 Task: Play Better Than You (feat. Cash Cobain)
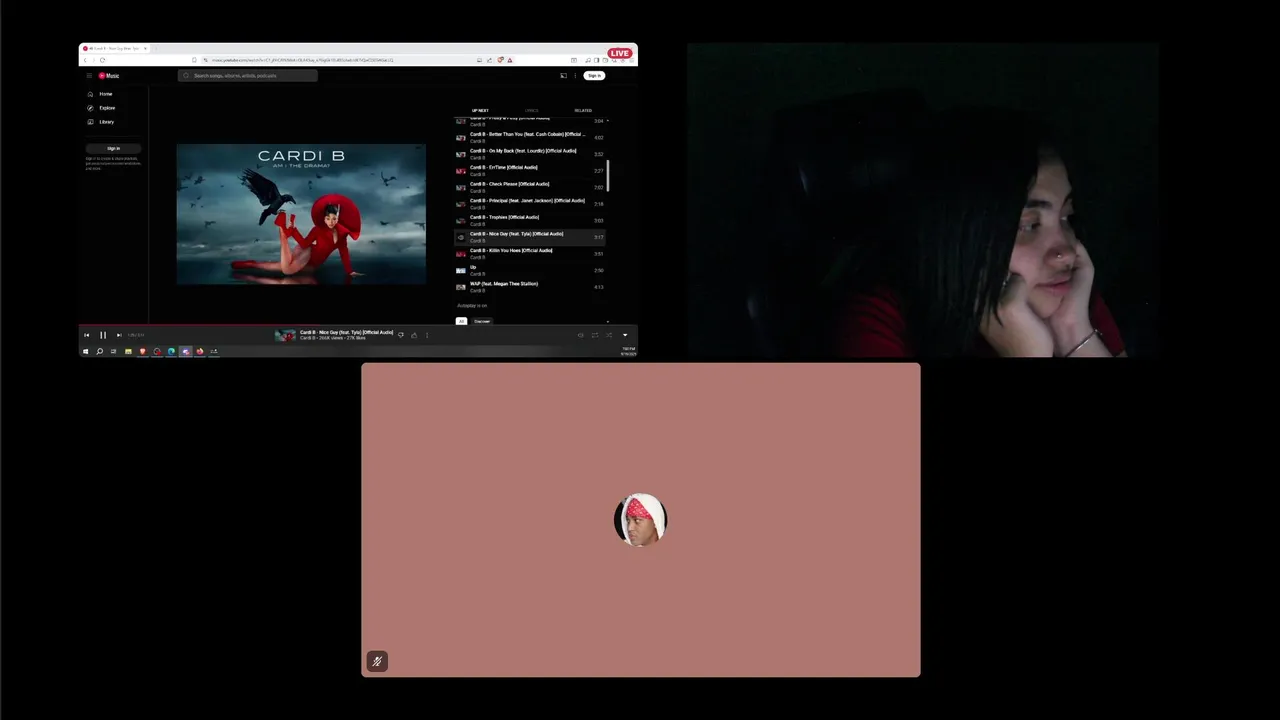pyautogui.click(x=529, y=137)
